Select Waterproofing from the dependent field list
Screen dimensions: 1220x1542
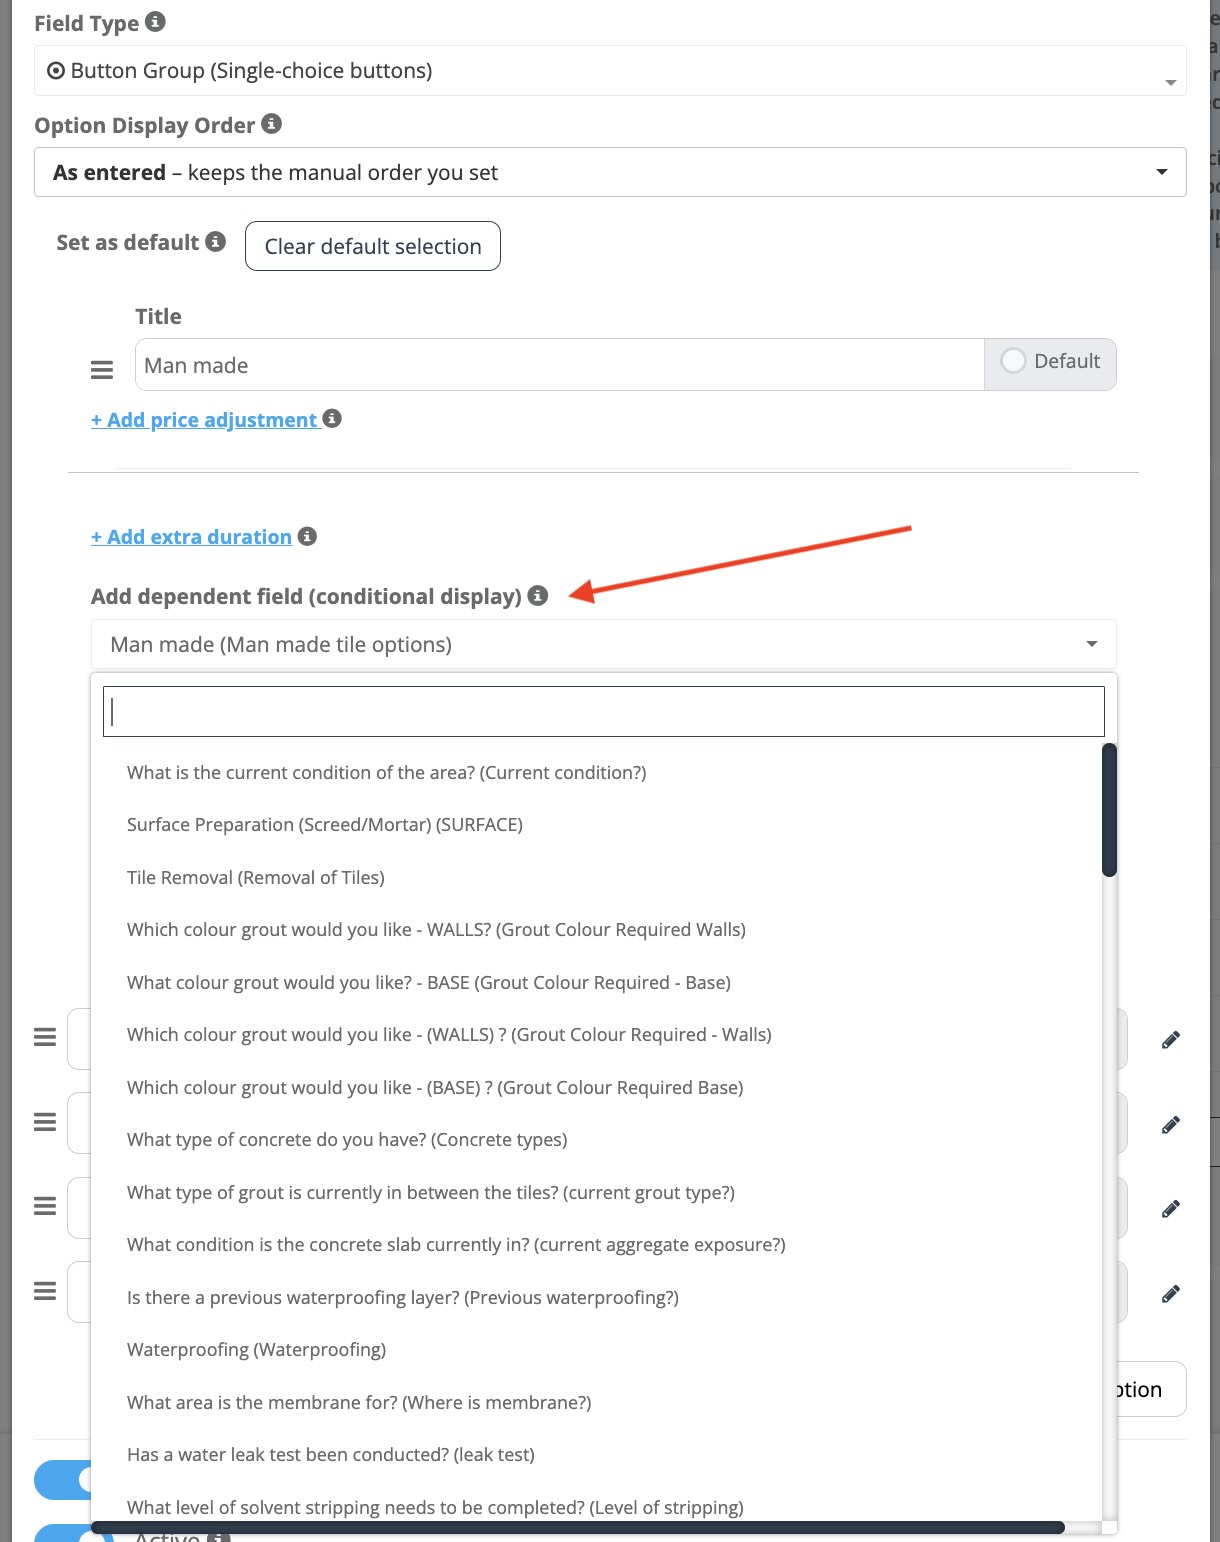pos(256,1349)
